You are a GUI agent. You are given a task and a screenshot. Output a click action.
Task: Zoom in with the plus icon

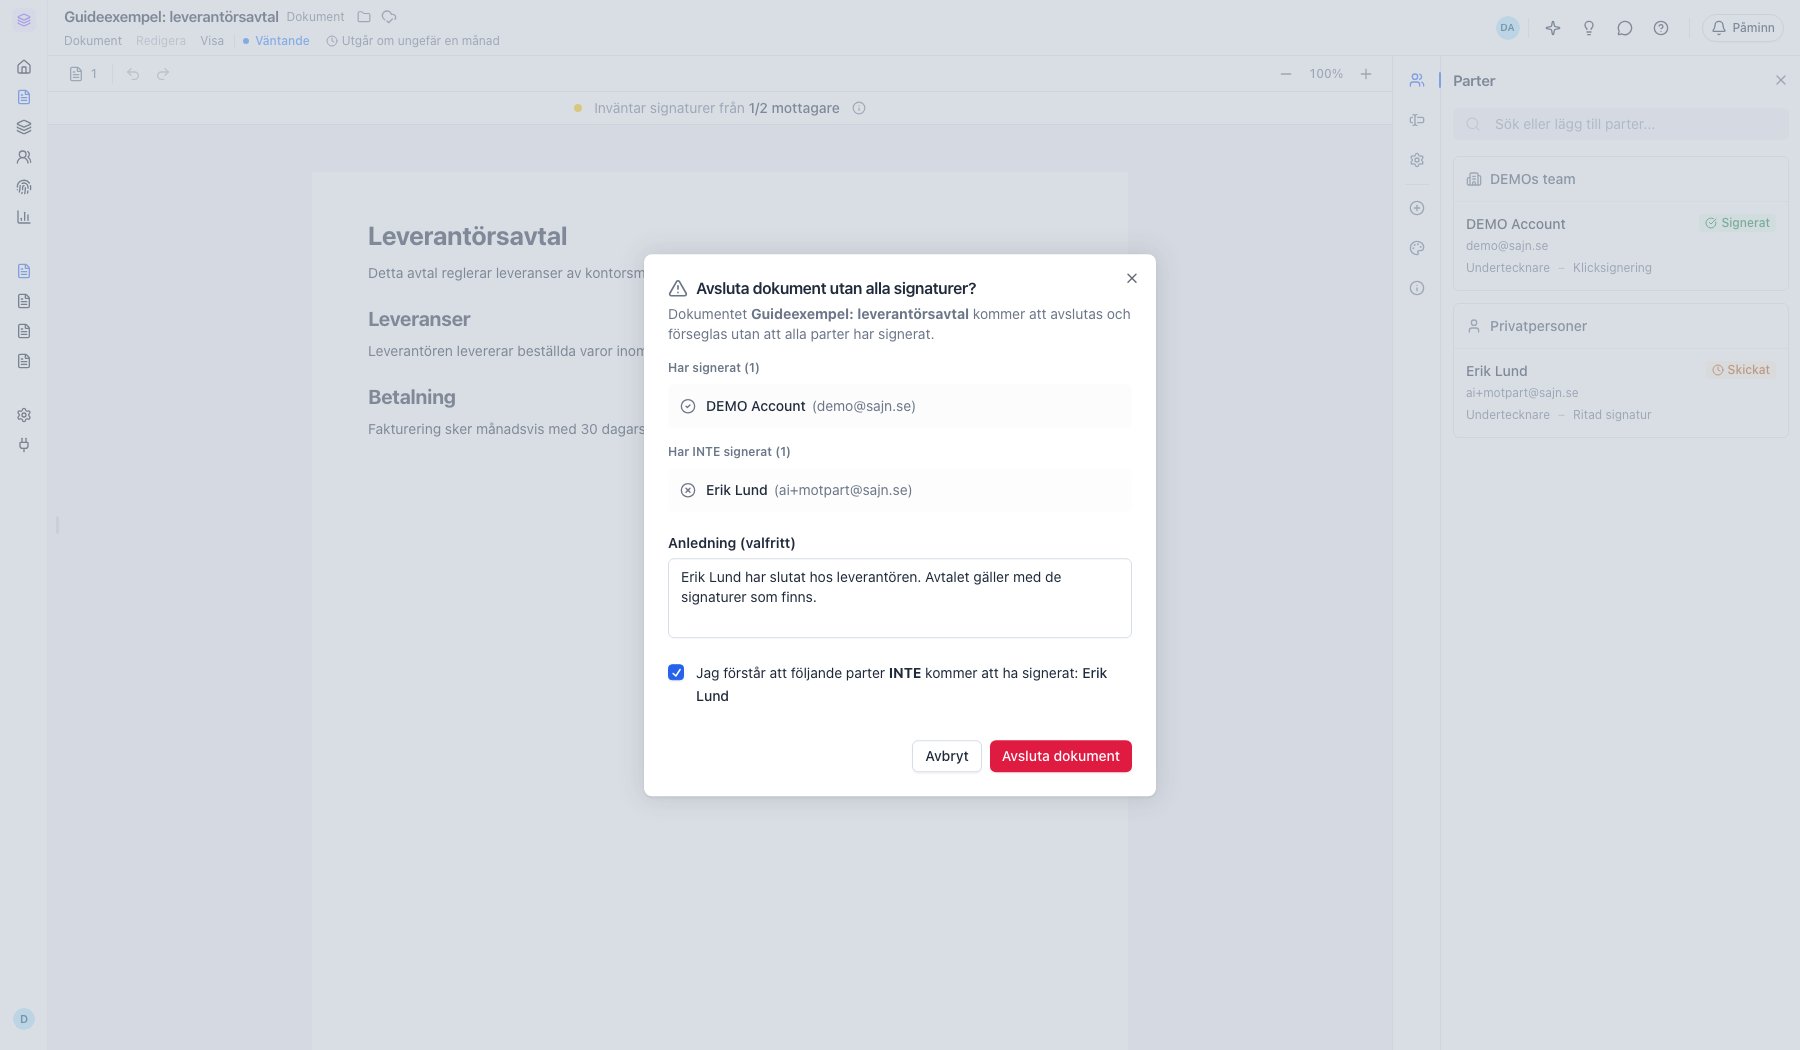pos(1366,74)
